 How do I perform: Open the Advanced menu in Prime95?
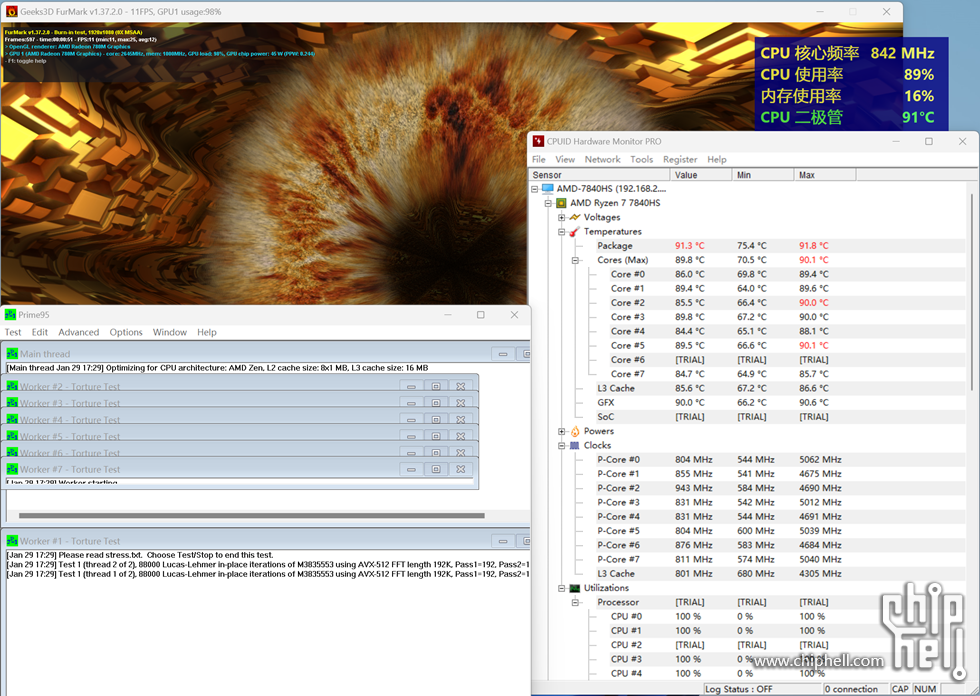pos(79,332)
